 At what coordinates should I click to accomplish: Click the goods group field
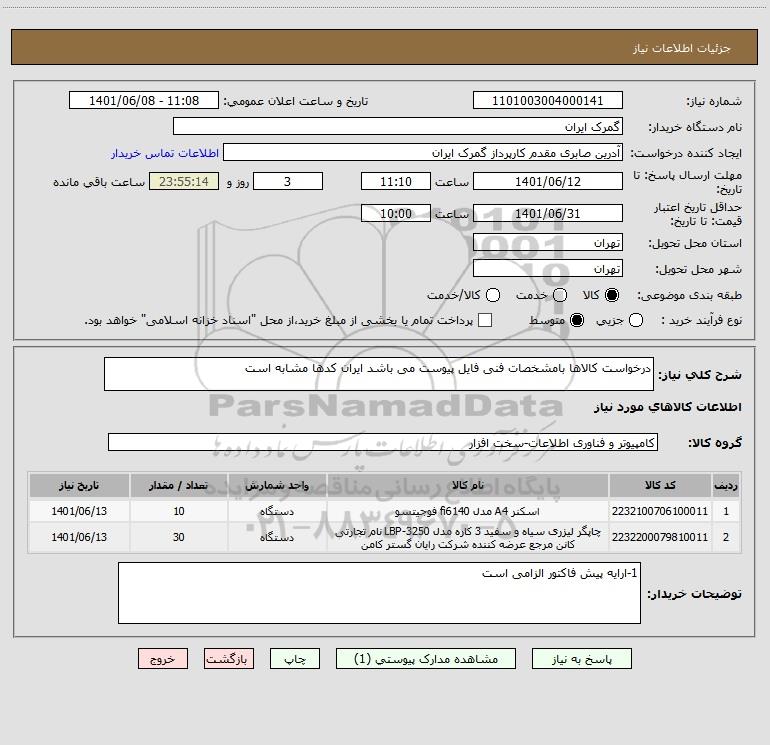(383, 442)
